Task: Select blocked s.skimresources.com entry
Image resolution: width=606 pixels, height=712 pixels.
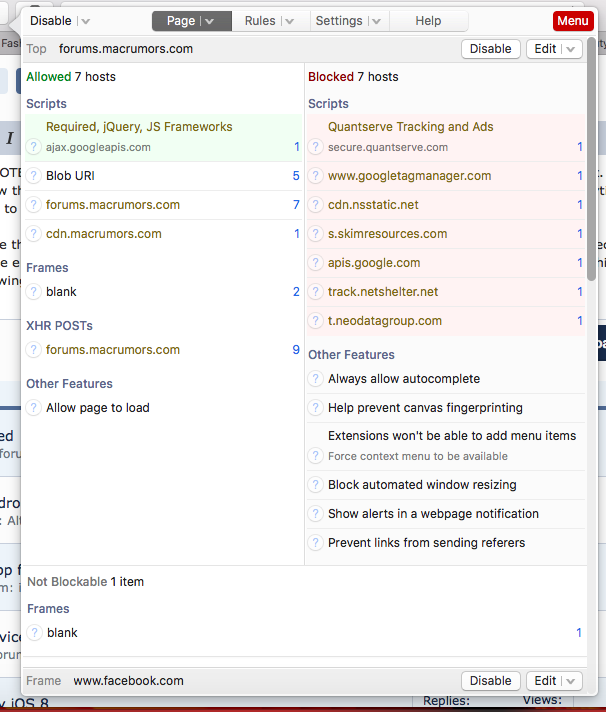Action: click(x=446, y=234)
